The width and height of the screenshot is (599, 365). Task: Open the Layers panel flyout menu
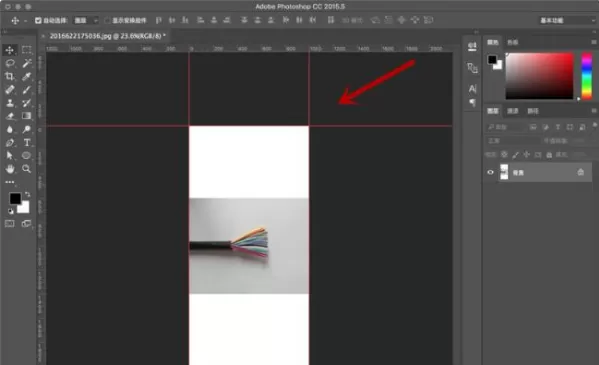click(594, 111)
